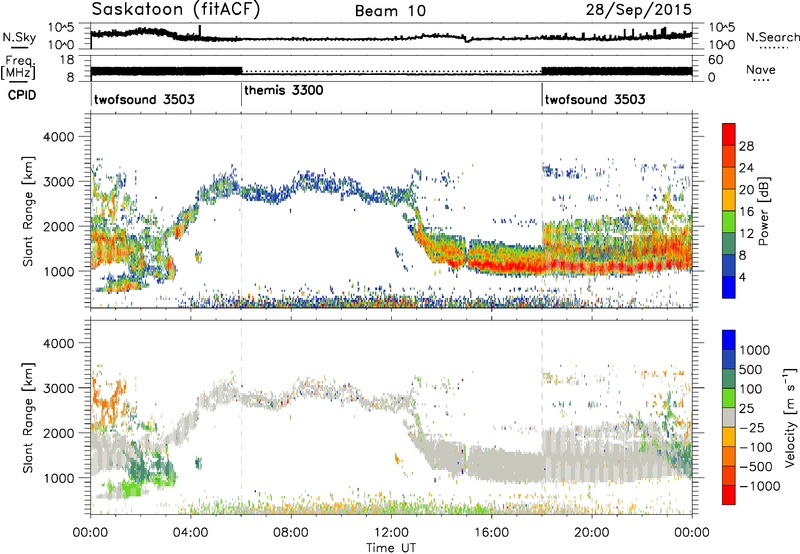
Task: Click the Velocity colorbar value '-25'
Action: tap(750, 427)
